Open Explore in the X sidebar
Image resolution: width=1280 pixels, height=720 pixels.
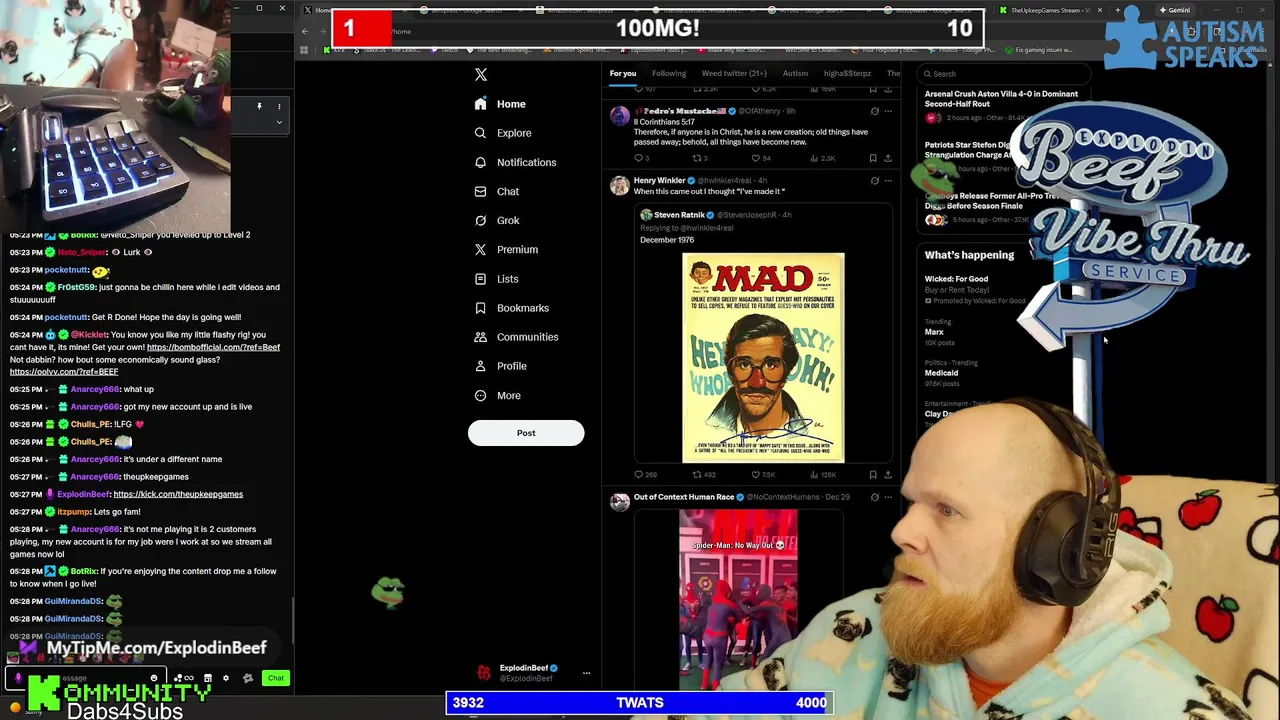[503, 133]
